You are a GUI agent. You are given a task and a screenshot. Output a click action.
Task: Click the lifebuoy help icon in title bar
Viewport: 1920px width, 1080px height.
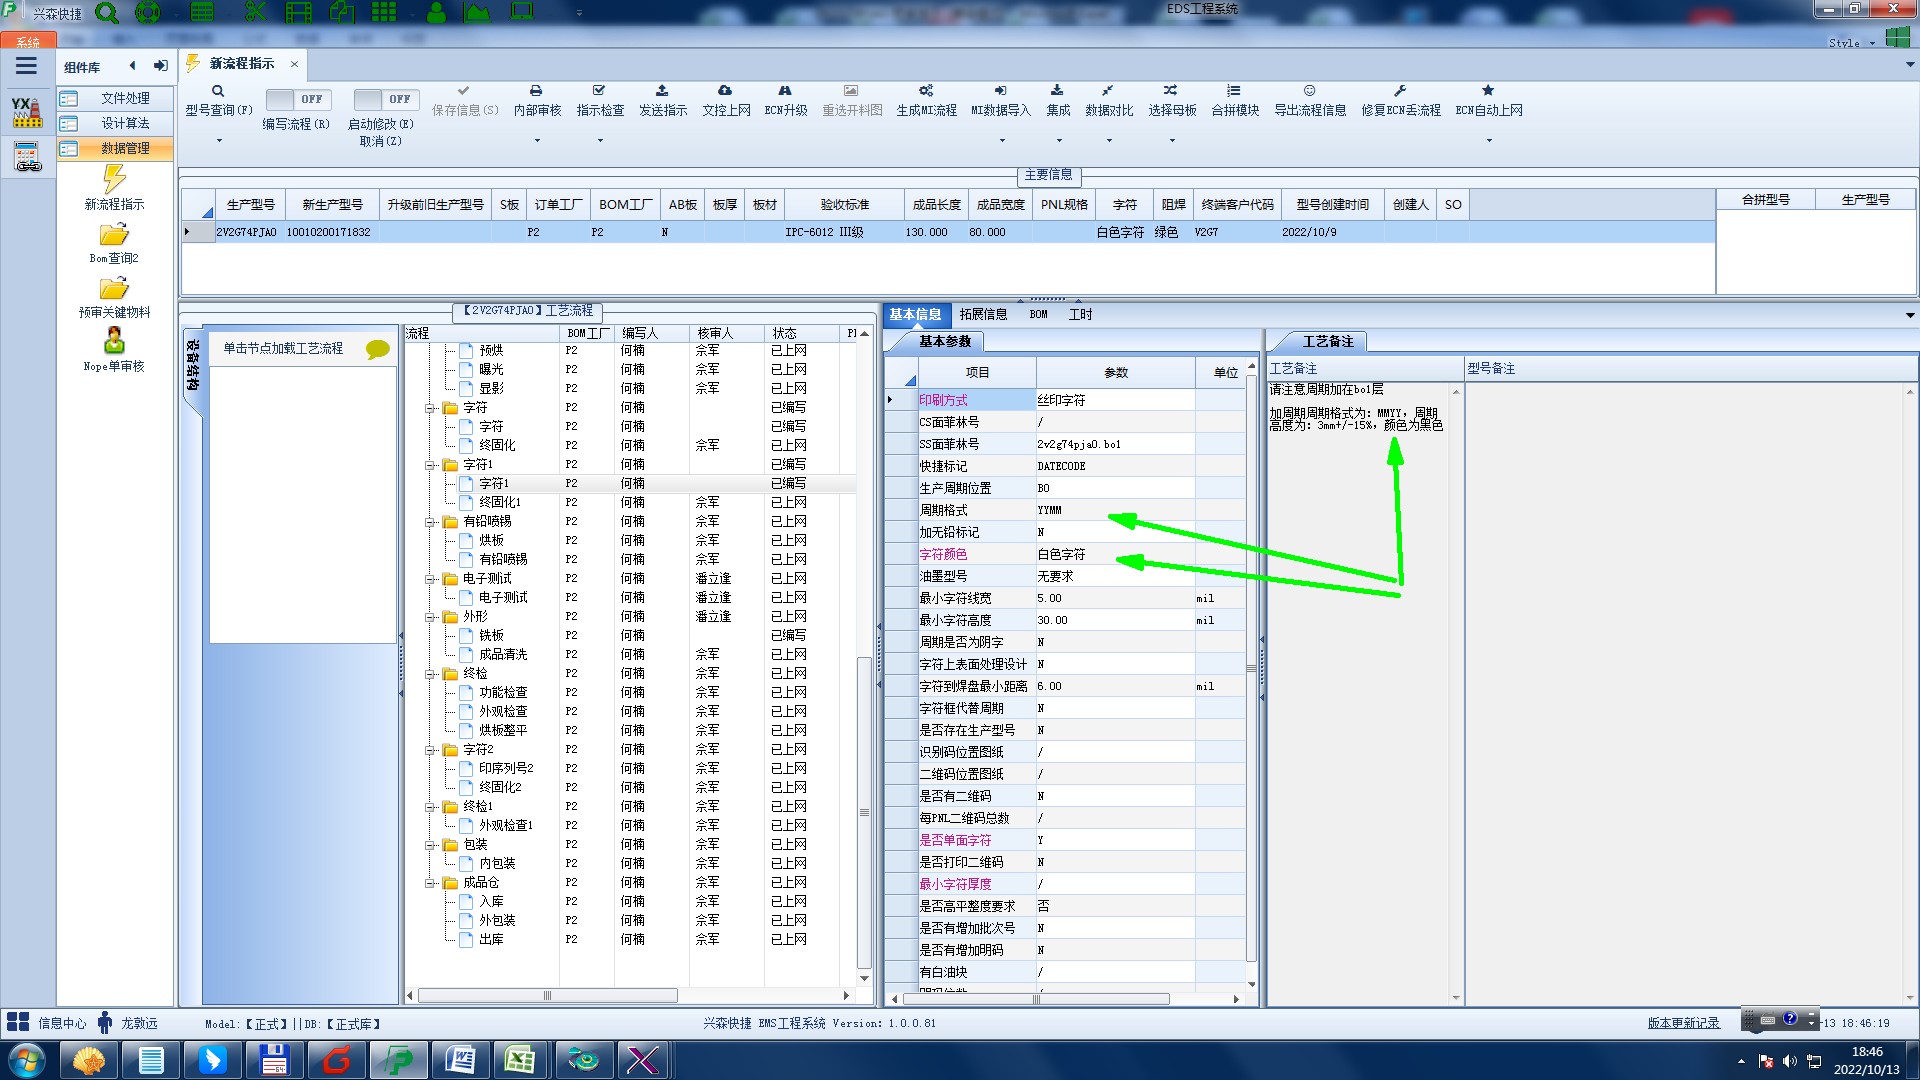click(147, 13)
